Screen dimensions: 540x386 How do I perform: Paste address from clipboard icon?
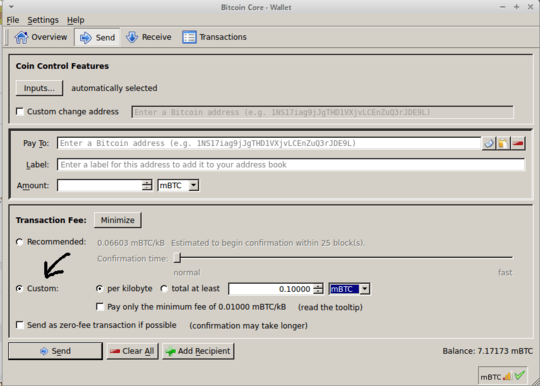(503, 143)
